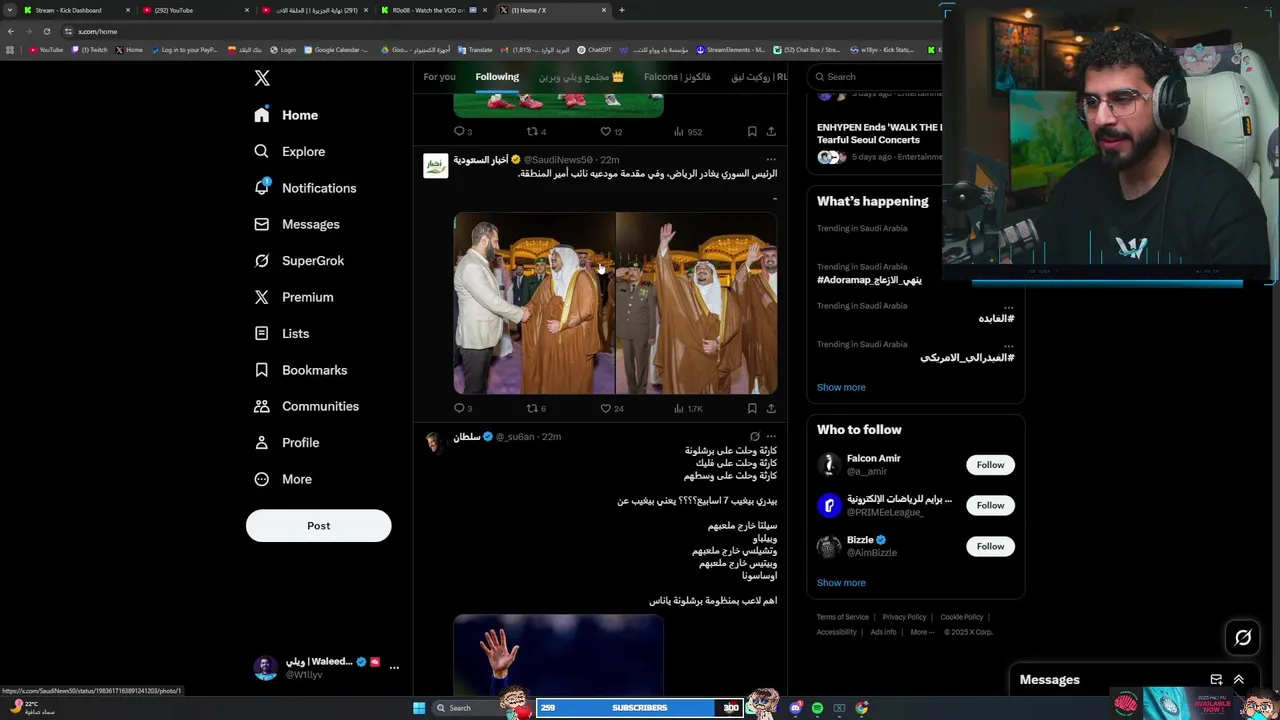1280x720 pixels.
Task: Open Explore in the sidebar
Action: pyautogui.click(x=290, y=152)
